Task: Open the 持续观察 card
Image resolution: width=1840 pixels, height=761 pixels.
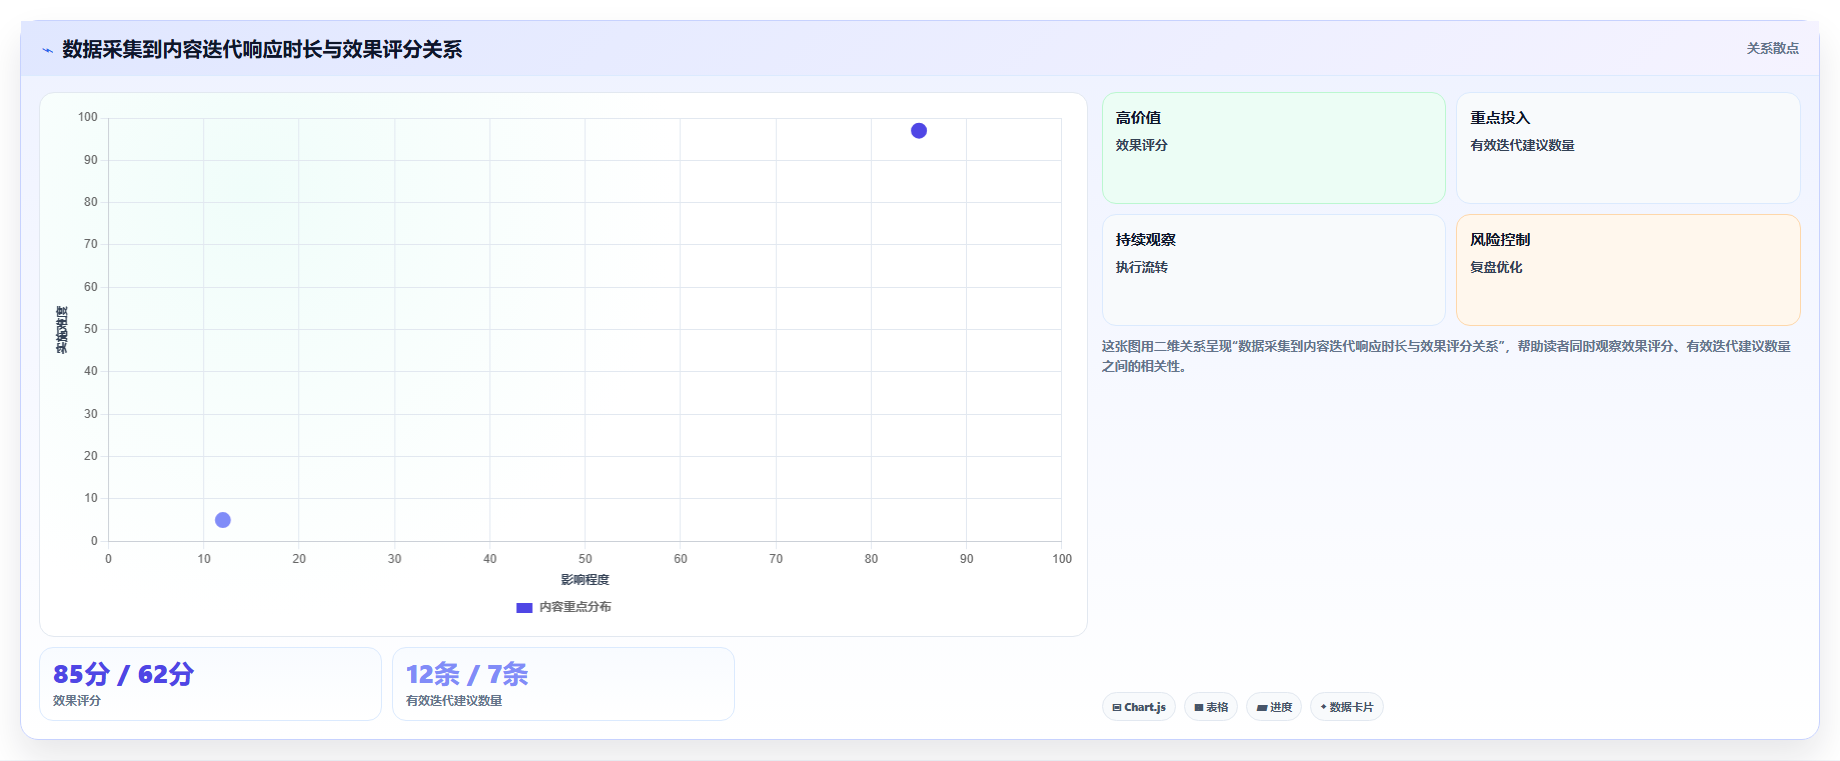Action: pos(1273,270)
